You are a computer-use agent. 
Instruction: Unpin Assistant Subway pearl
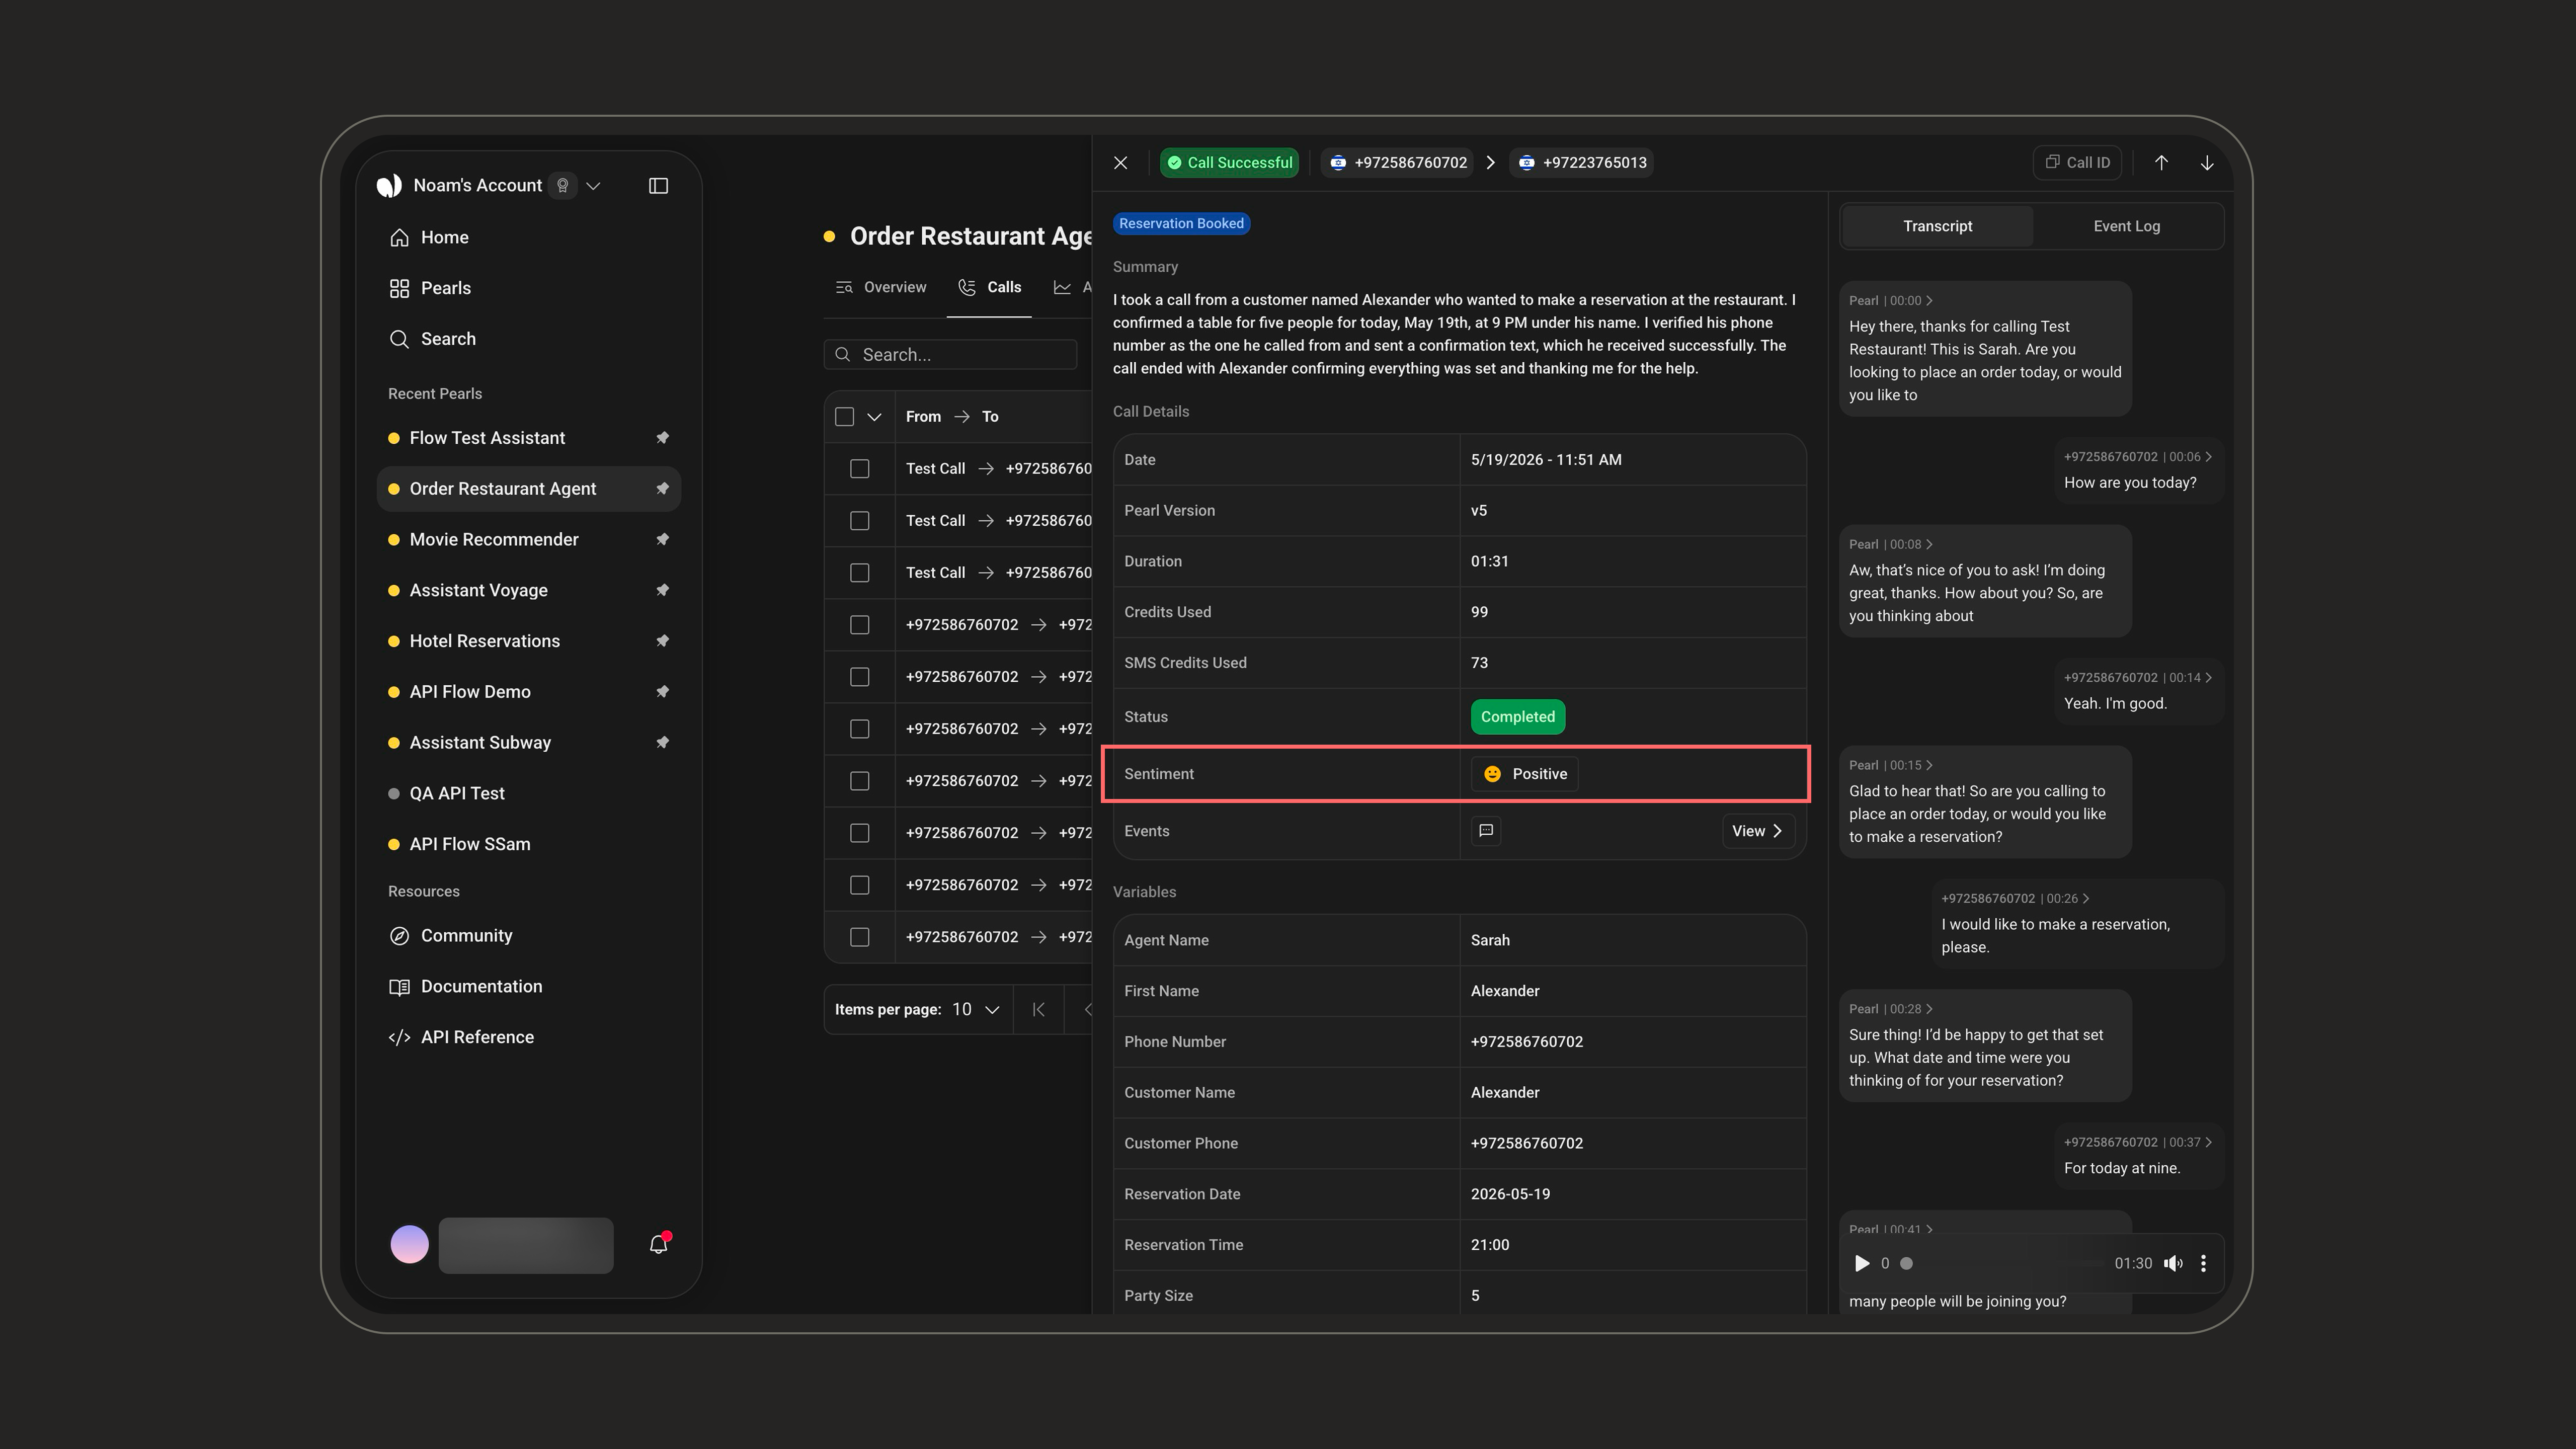click(662, 743)
